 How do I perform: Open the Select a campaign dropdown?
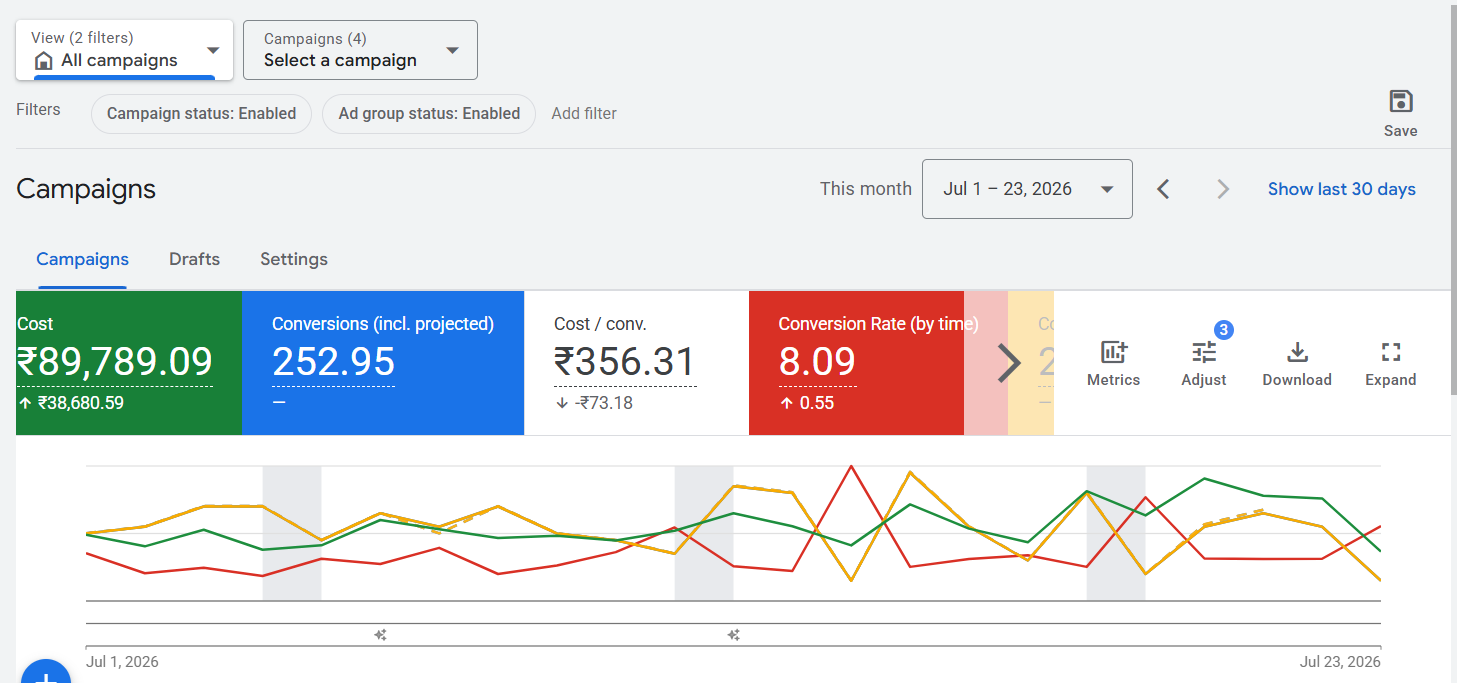coord(360,50)
